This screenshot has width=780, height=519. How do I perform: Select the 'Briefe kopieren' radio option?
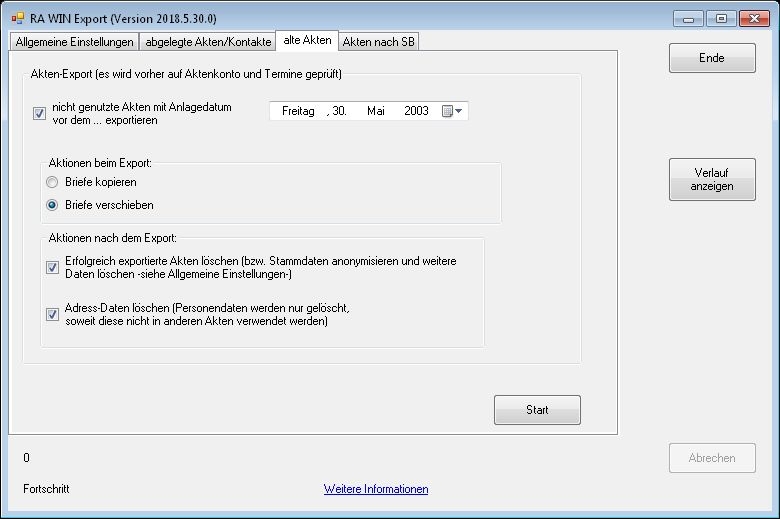(53, 182)
